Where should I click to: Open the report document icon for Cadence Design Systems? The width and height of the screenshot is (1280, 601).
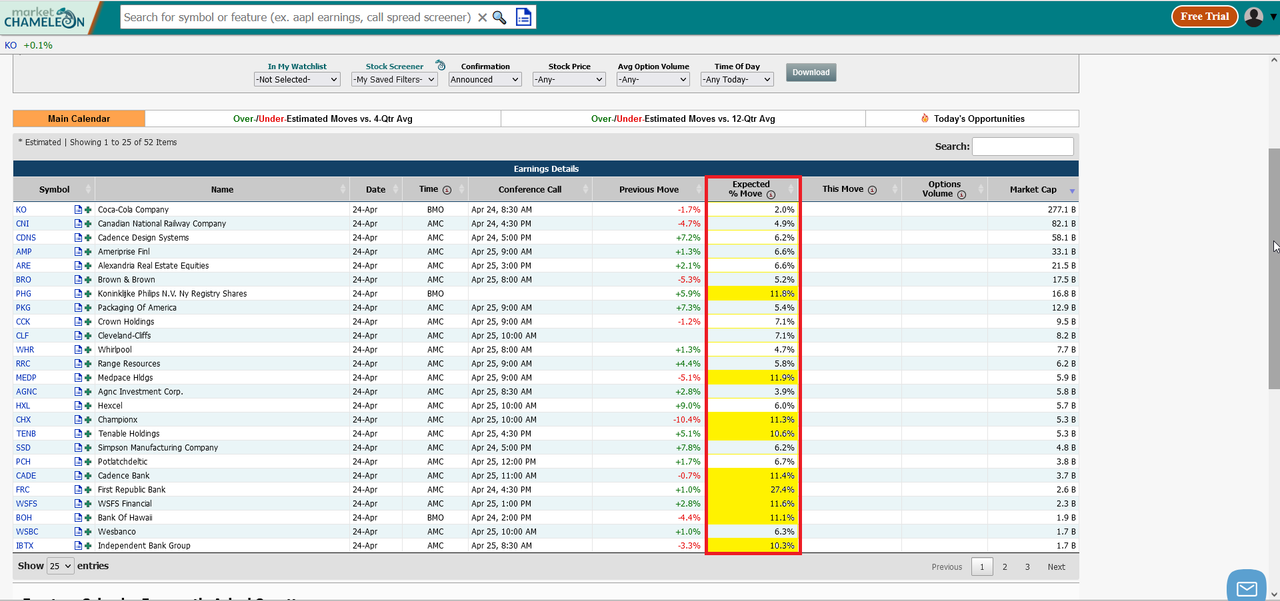click(78, 238)
